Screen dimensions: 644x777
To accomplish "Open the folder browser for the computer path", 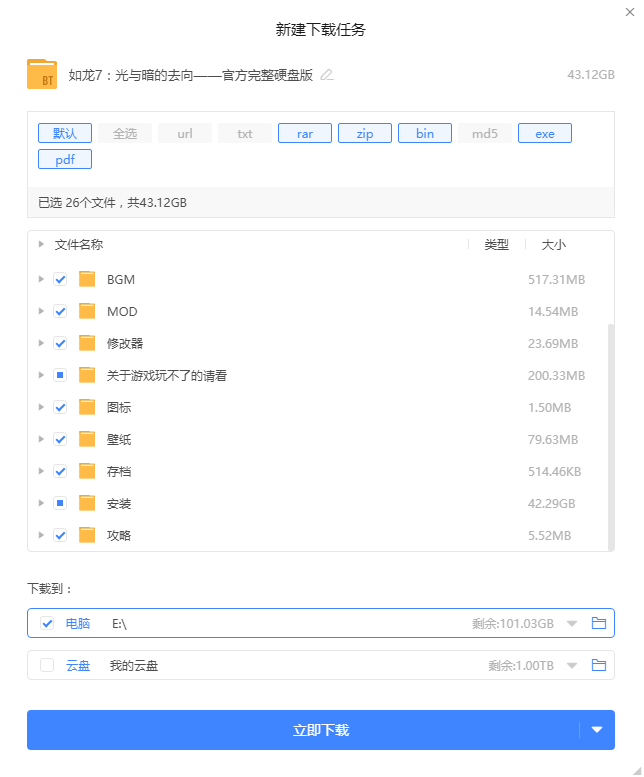I will coord(598,623).
